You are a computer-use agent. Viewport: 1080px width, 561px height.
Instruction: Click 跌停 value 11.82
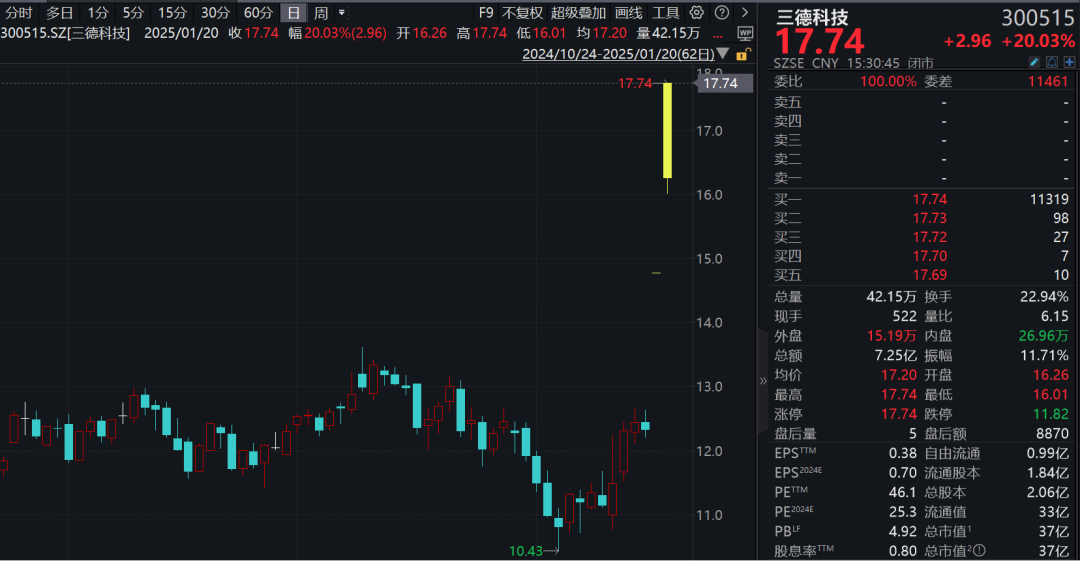tap(1051, 414)
